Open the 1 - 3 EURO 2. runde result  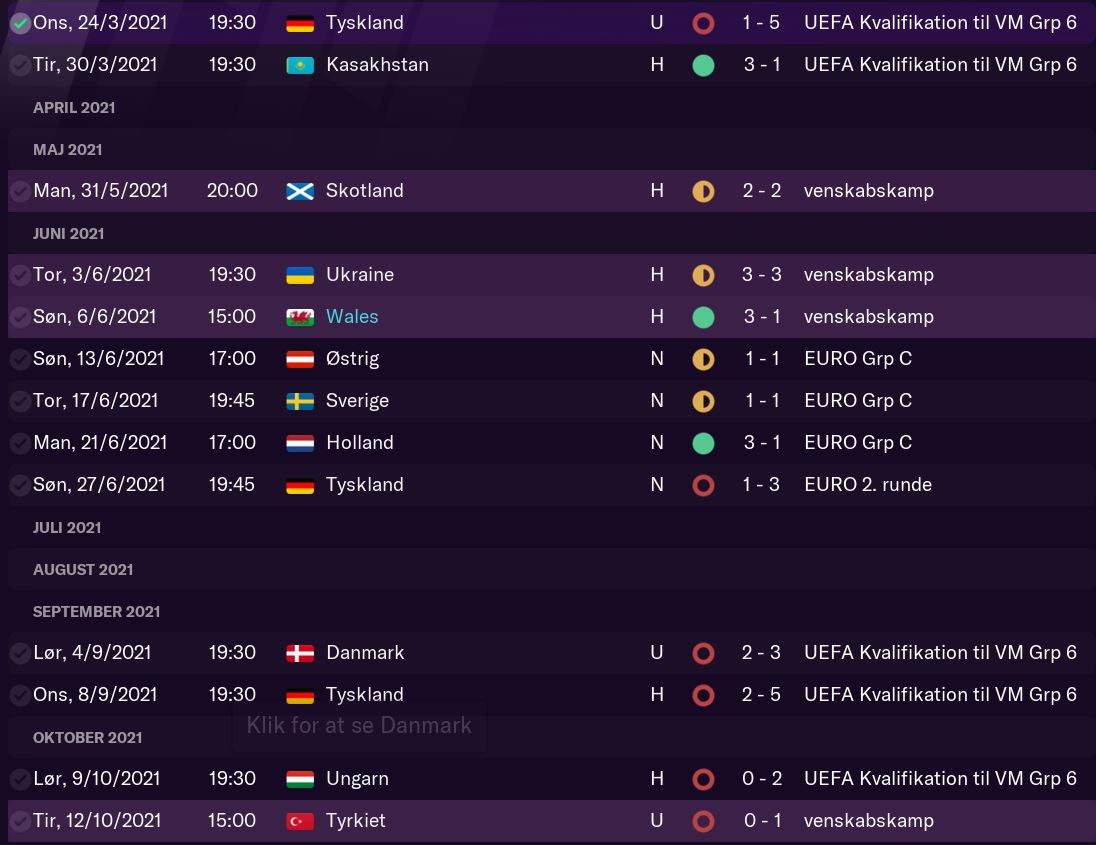coord(761,485)
